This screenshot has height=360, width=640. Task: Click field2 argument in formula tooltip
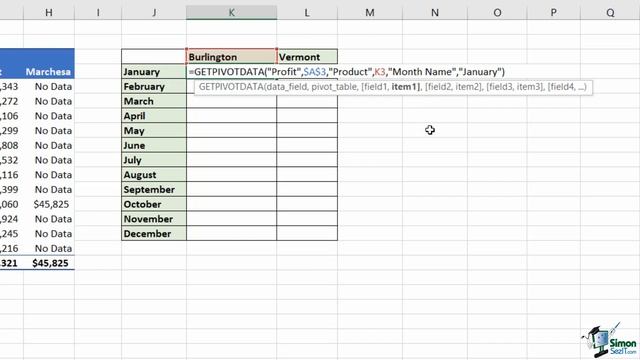tap(440, 87)
